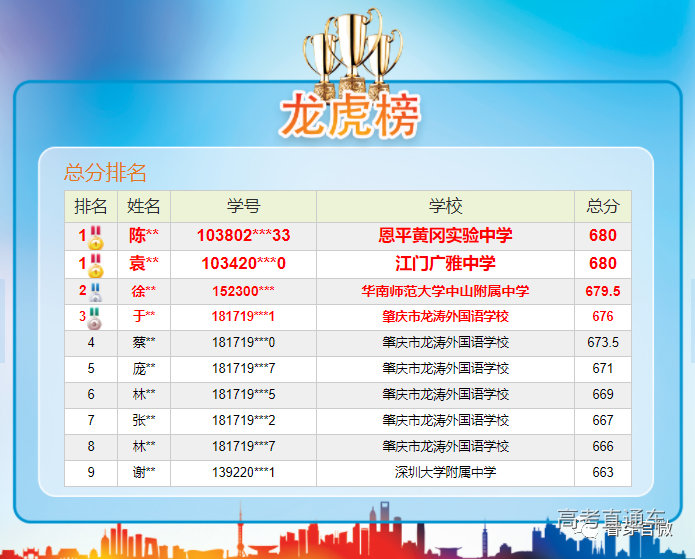695x559 pixels.
Task: Select the name 蔡** in rank 4 row
Action: (x=144, y=342)
